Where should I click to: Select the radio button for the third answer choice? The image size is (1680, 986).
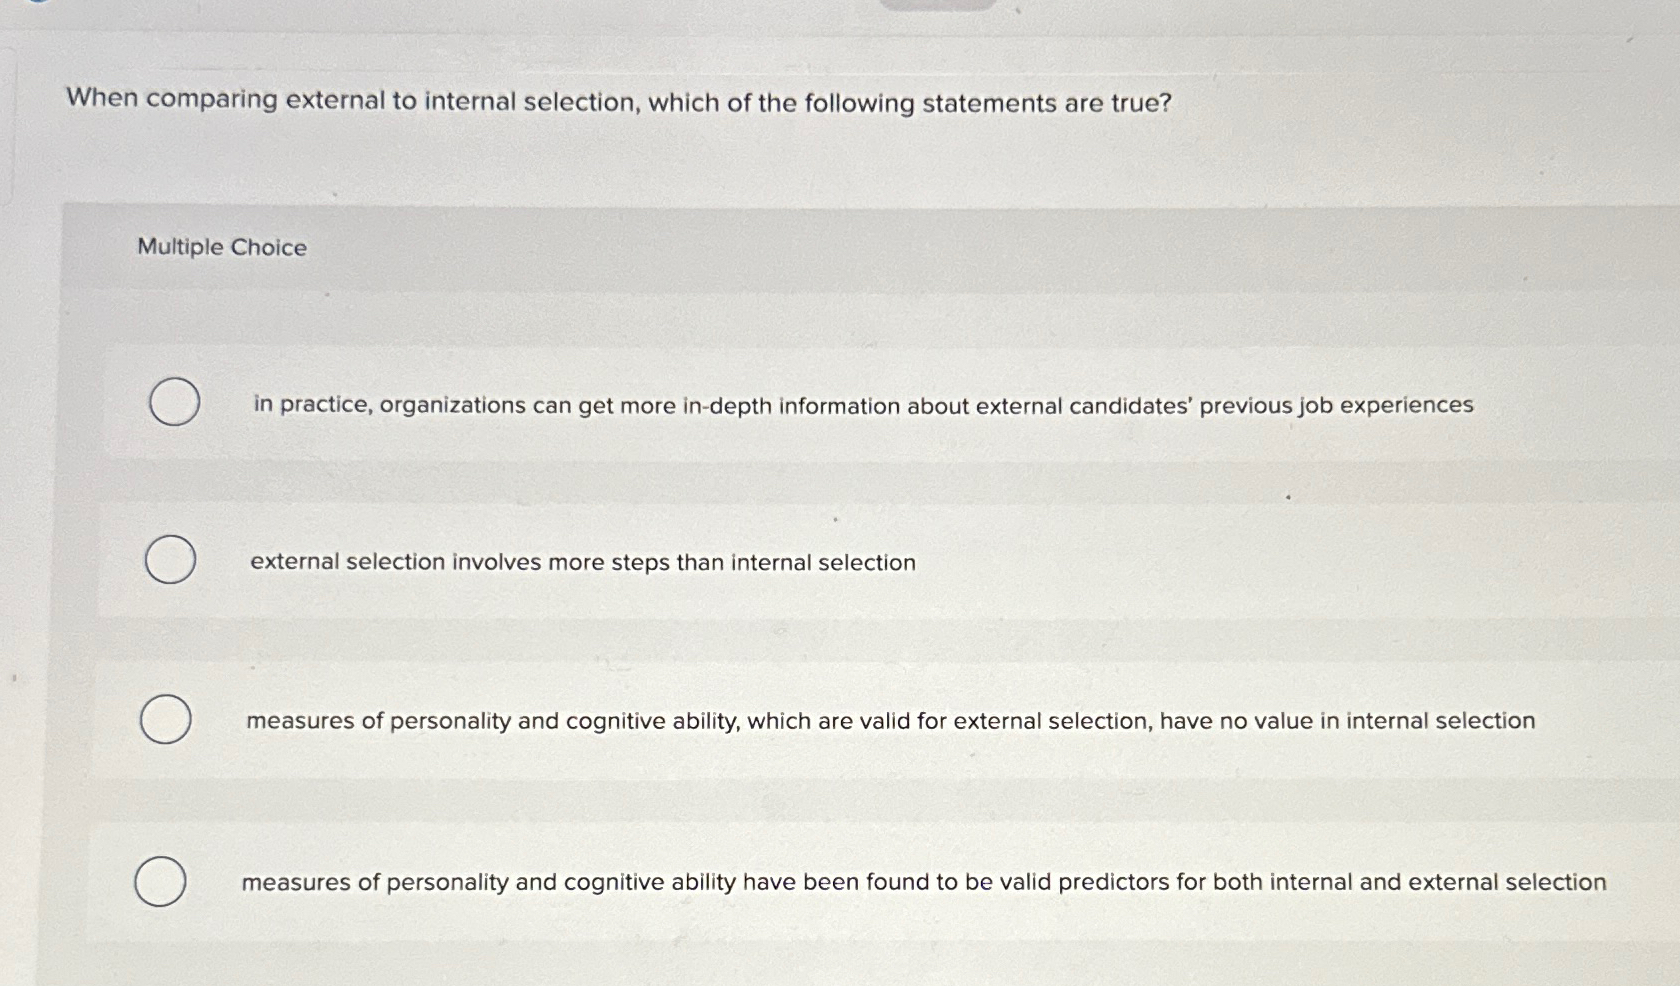(x=165, y=720)
